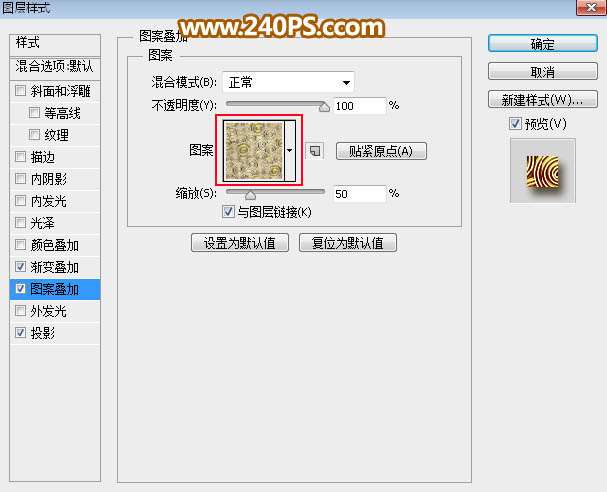Screen dimensions: 607x492
Task: Select the 内发光 style label
Action: point(49,201)
